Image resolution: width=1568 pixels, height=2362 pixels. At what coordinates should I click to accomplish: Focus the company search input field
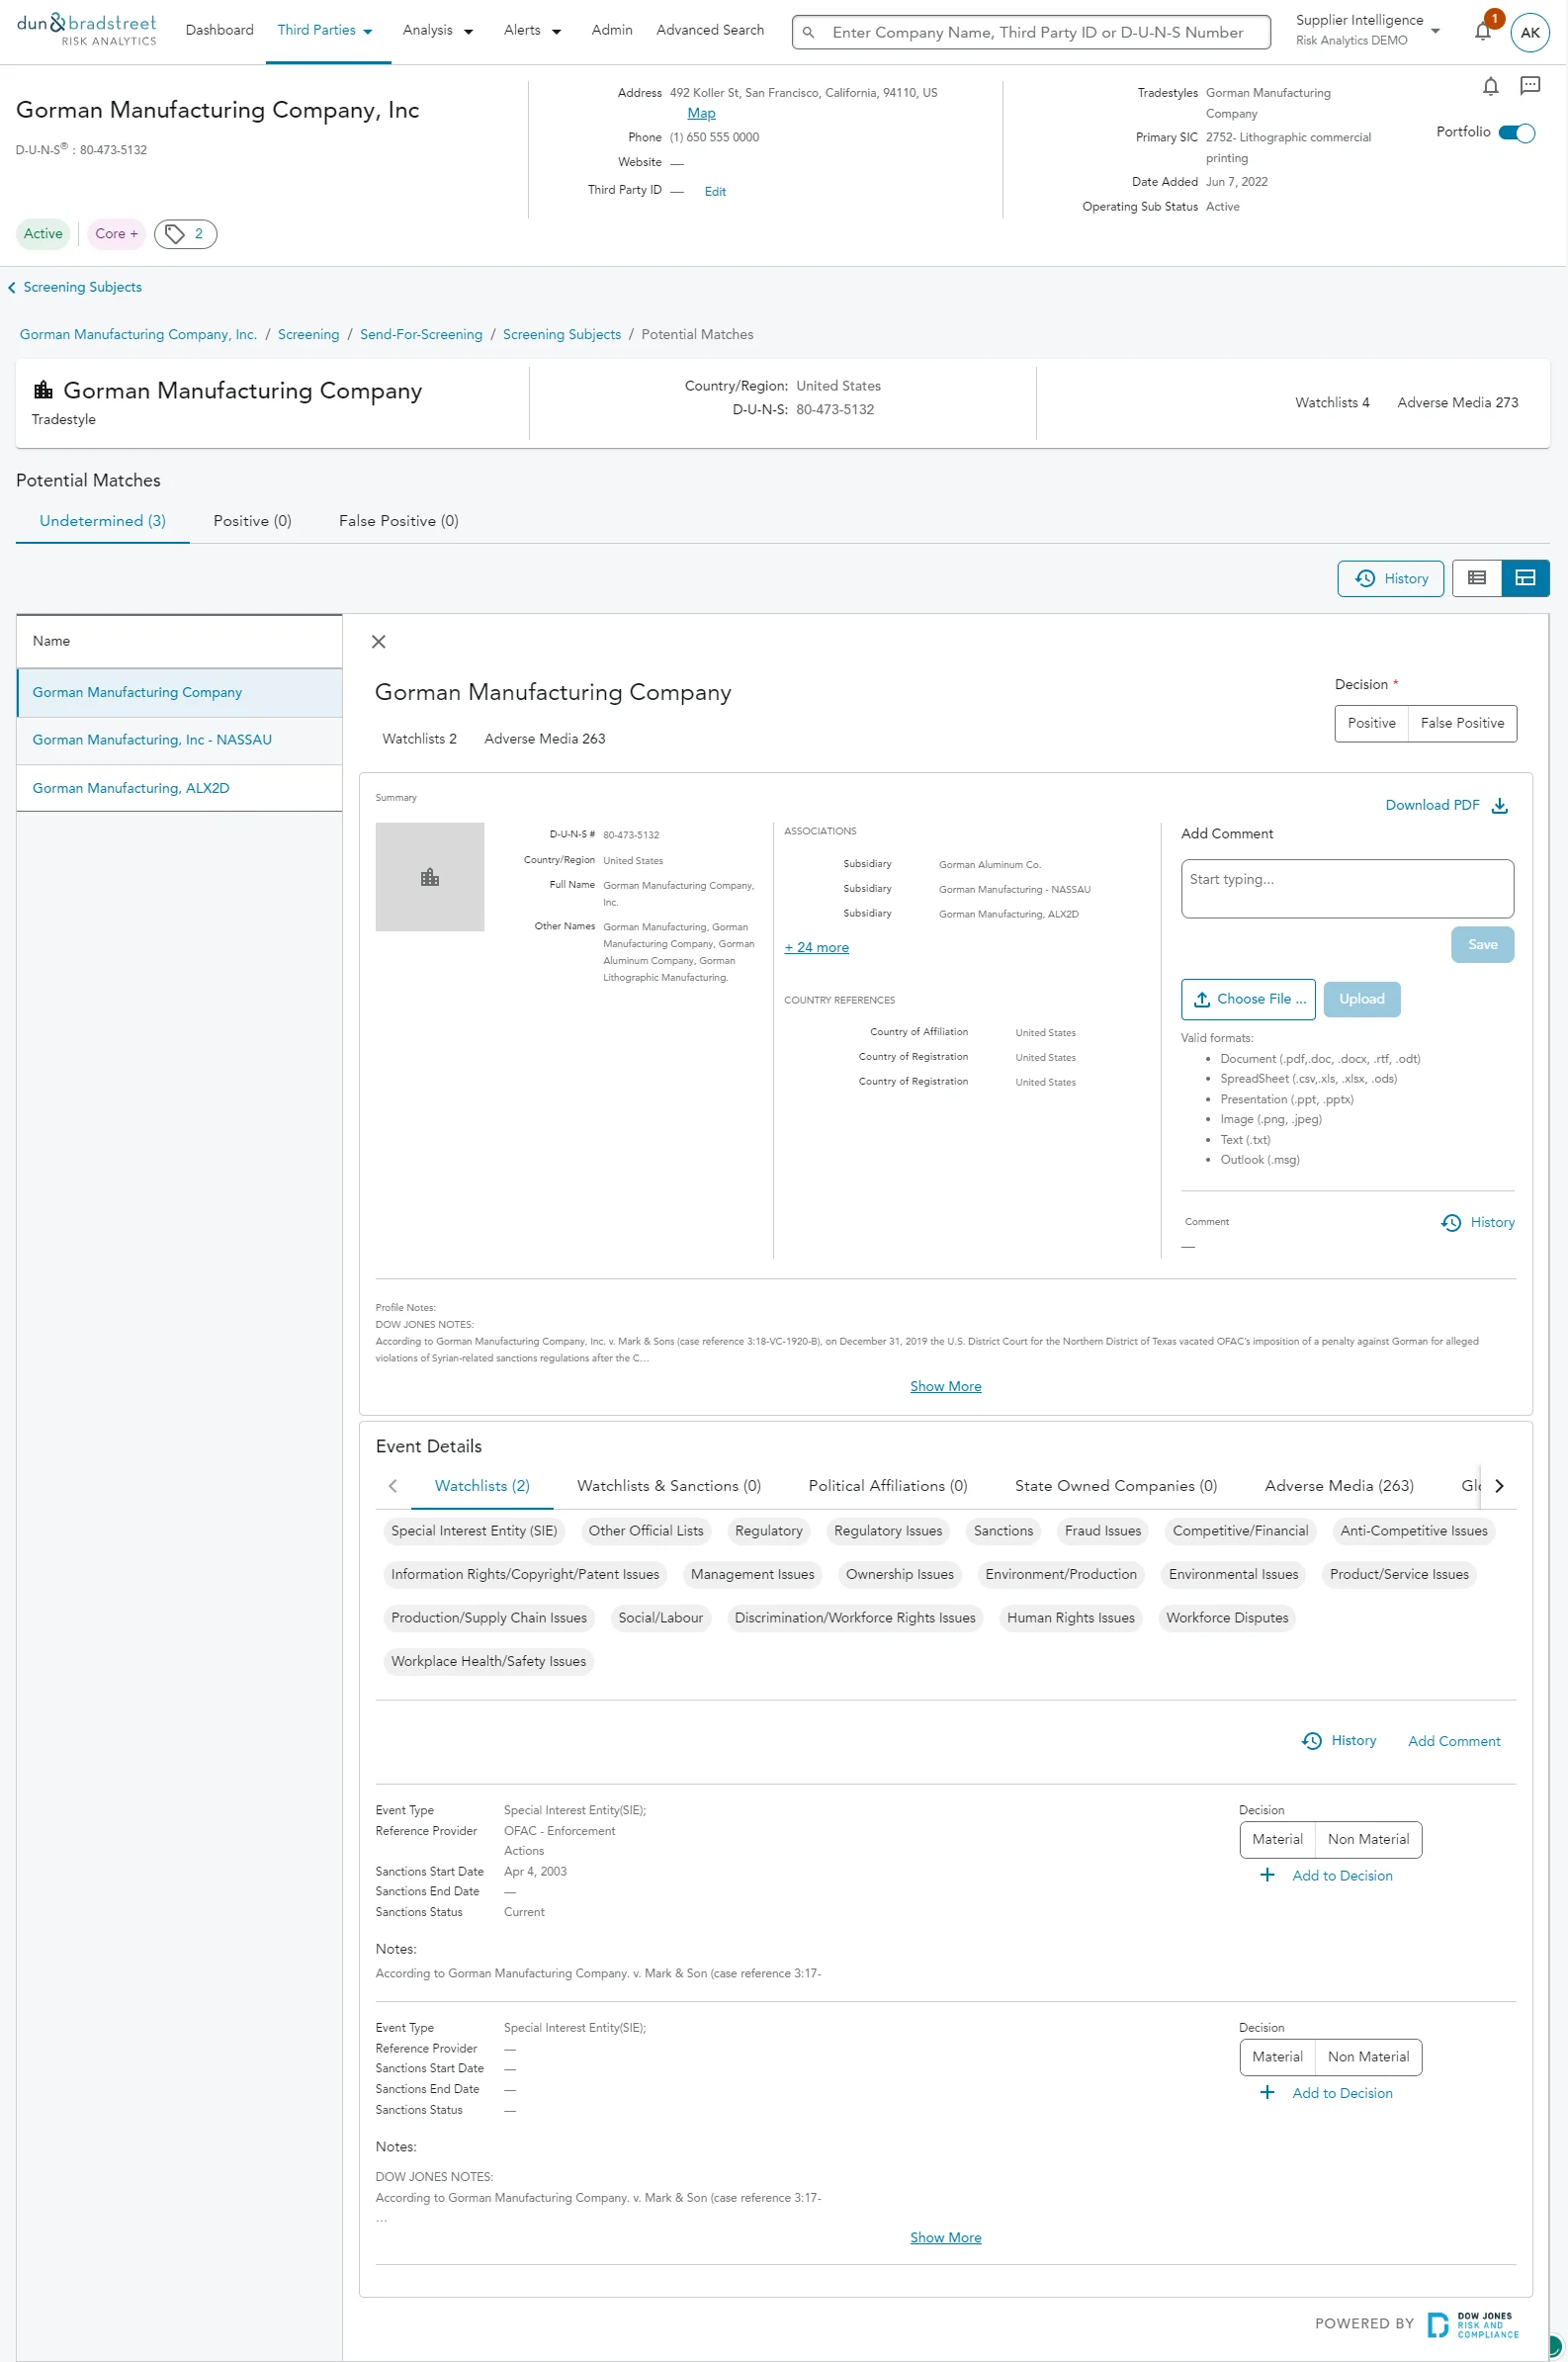[1031, 32]
